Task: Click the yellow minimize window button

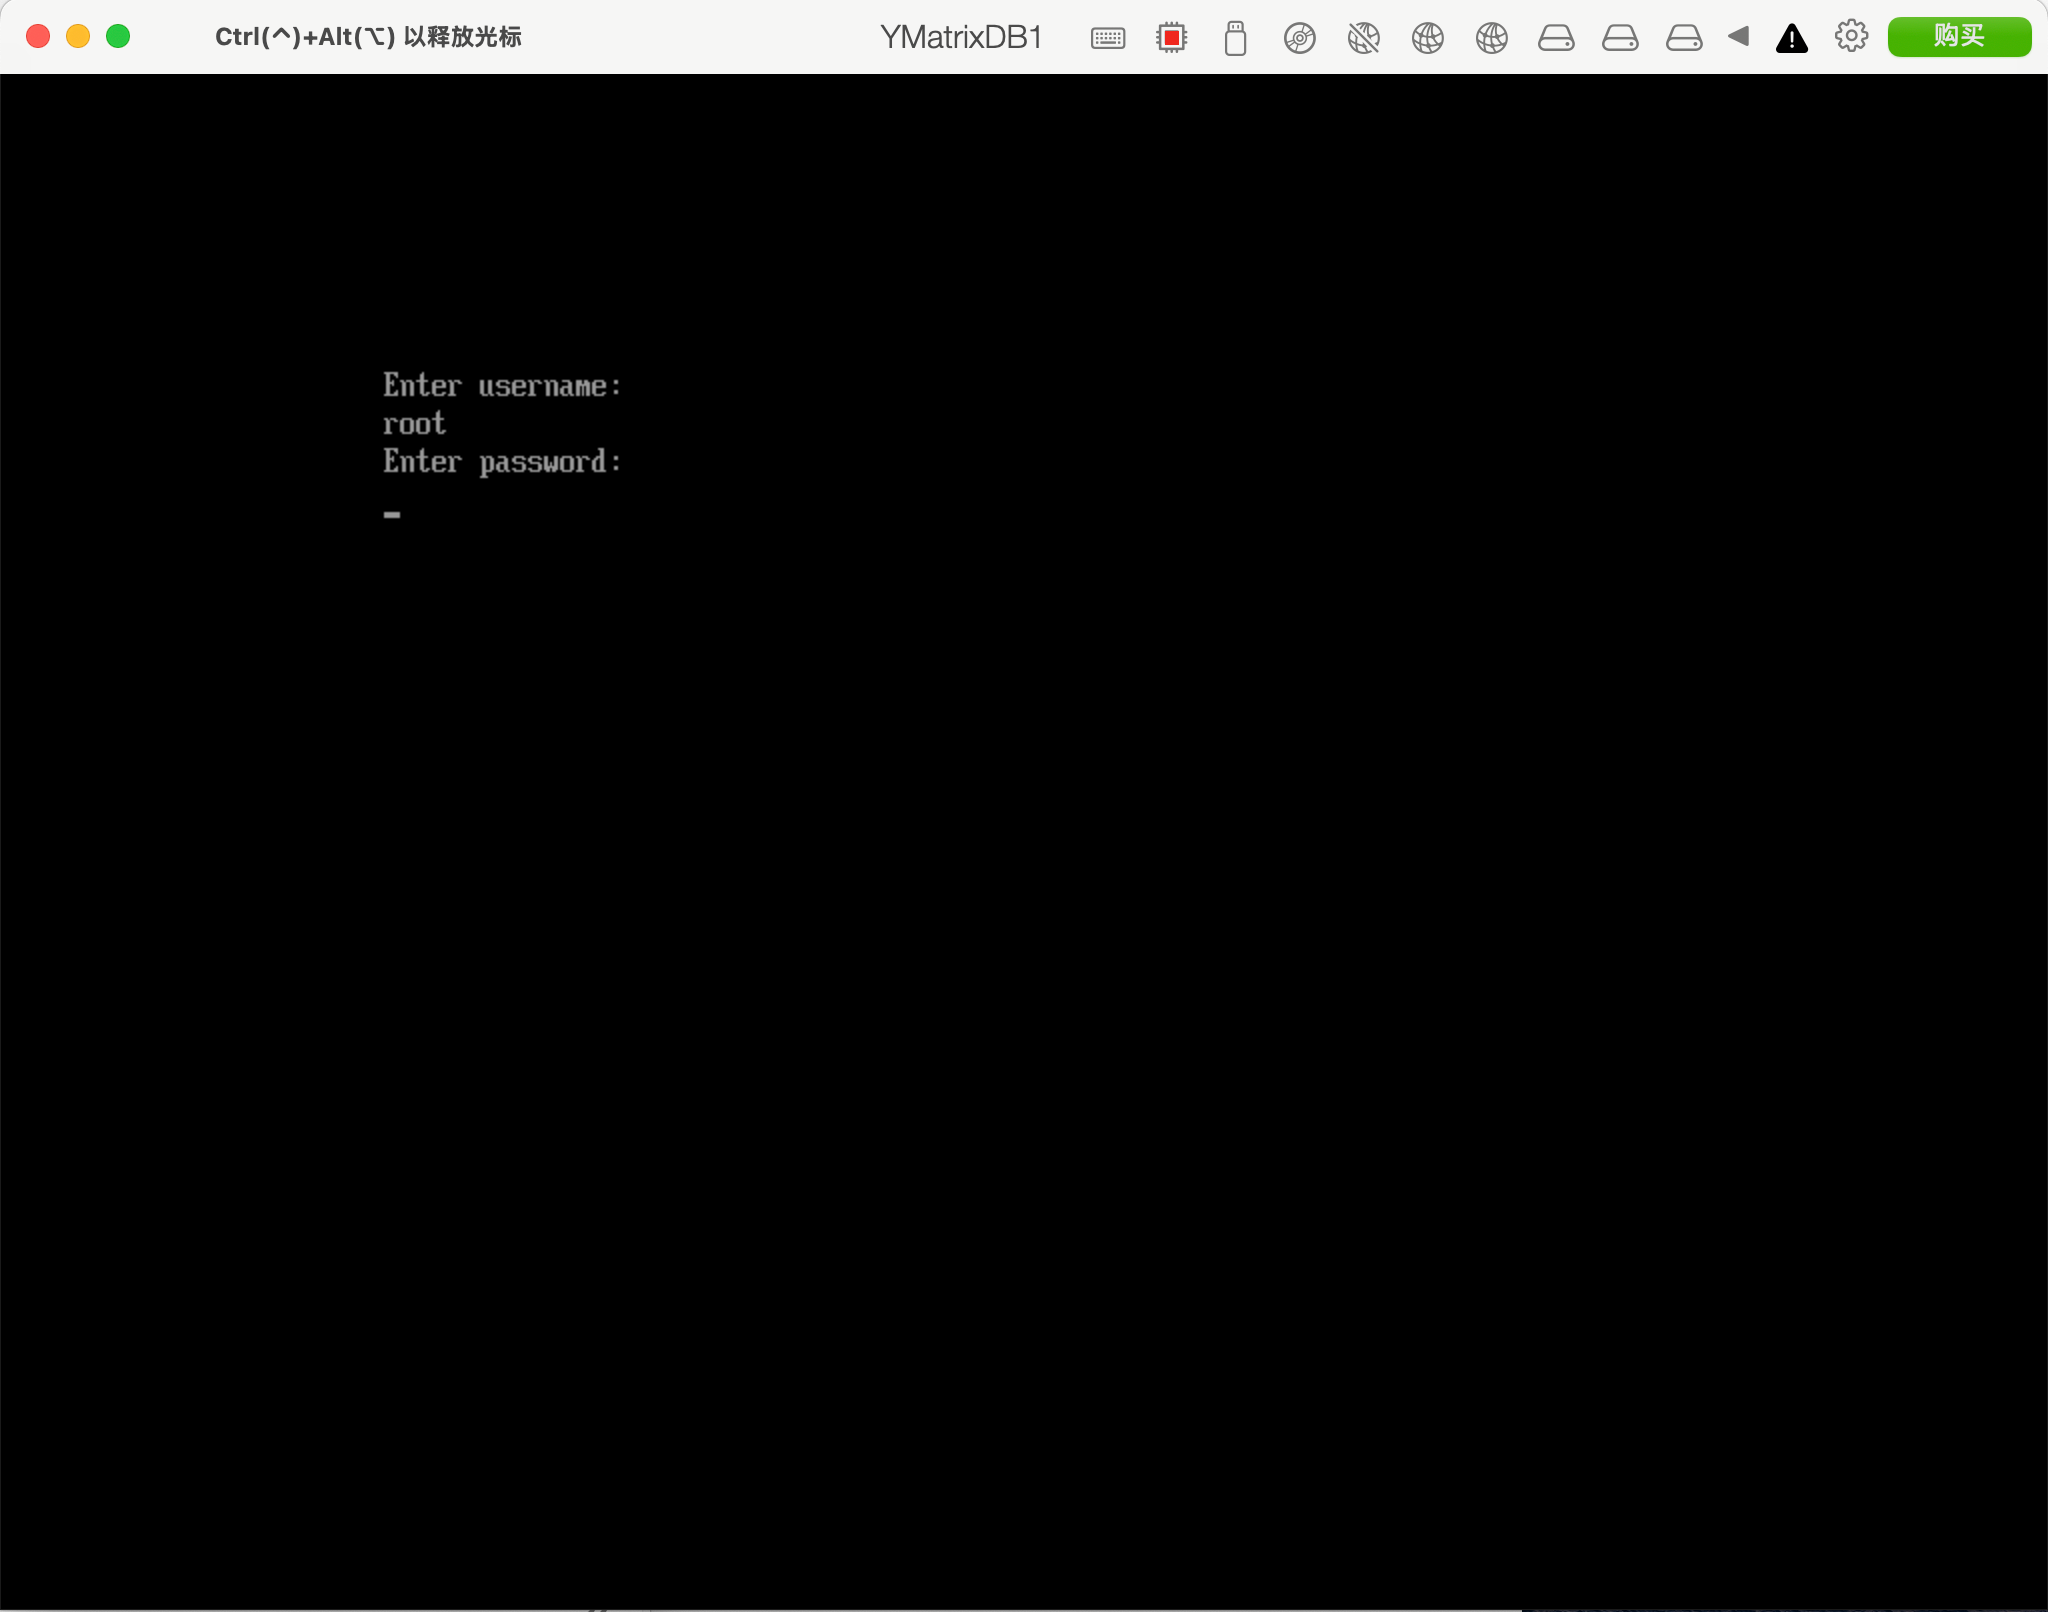Action: point(78,36)
